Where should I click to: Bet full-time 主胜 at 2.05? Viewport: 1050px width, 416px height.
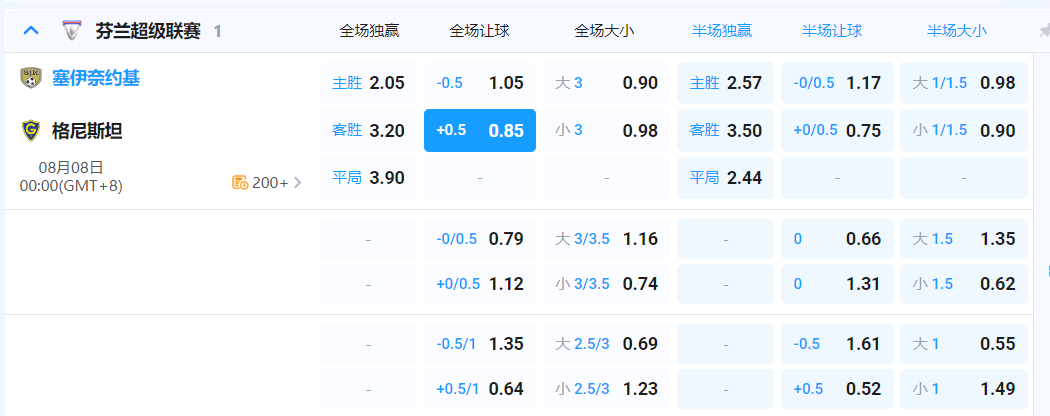coord(368,83)
